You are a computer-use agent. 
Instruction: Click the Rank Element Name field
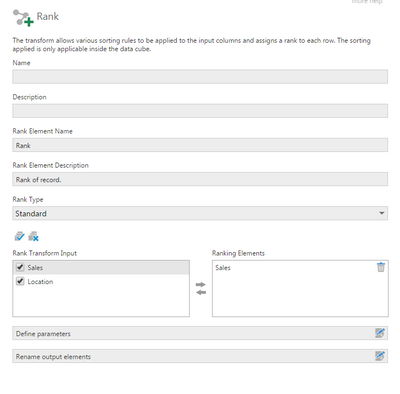pos(200,145)
